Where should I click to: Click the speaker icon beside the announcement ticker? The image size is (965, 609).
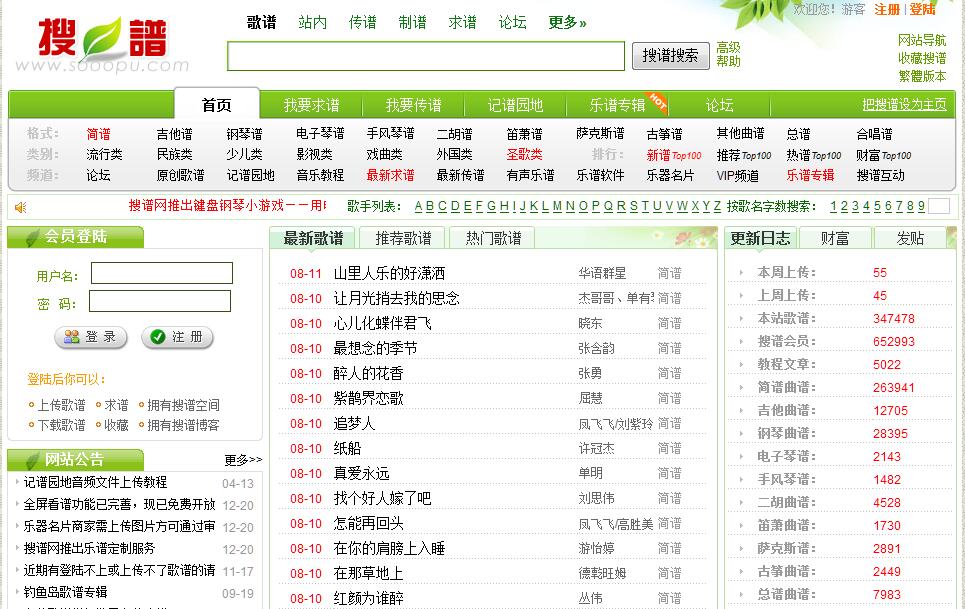tap(20, 207)
